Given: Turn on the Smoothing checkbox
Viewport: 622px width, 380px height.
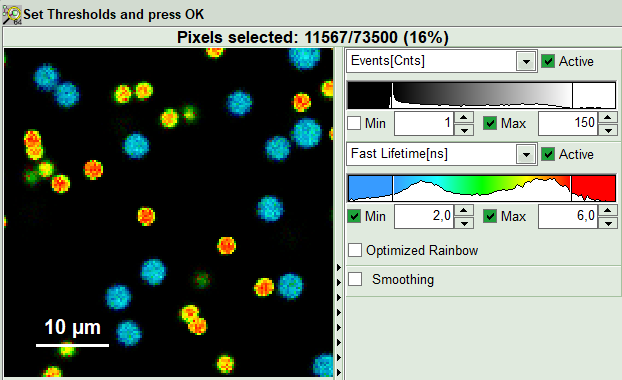Looking at the screenshot, I should pos(355,279).
